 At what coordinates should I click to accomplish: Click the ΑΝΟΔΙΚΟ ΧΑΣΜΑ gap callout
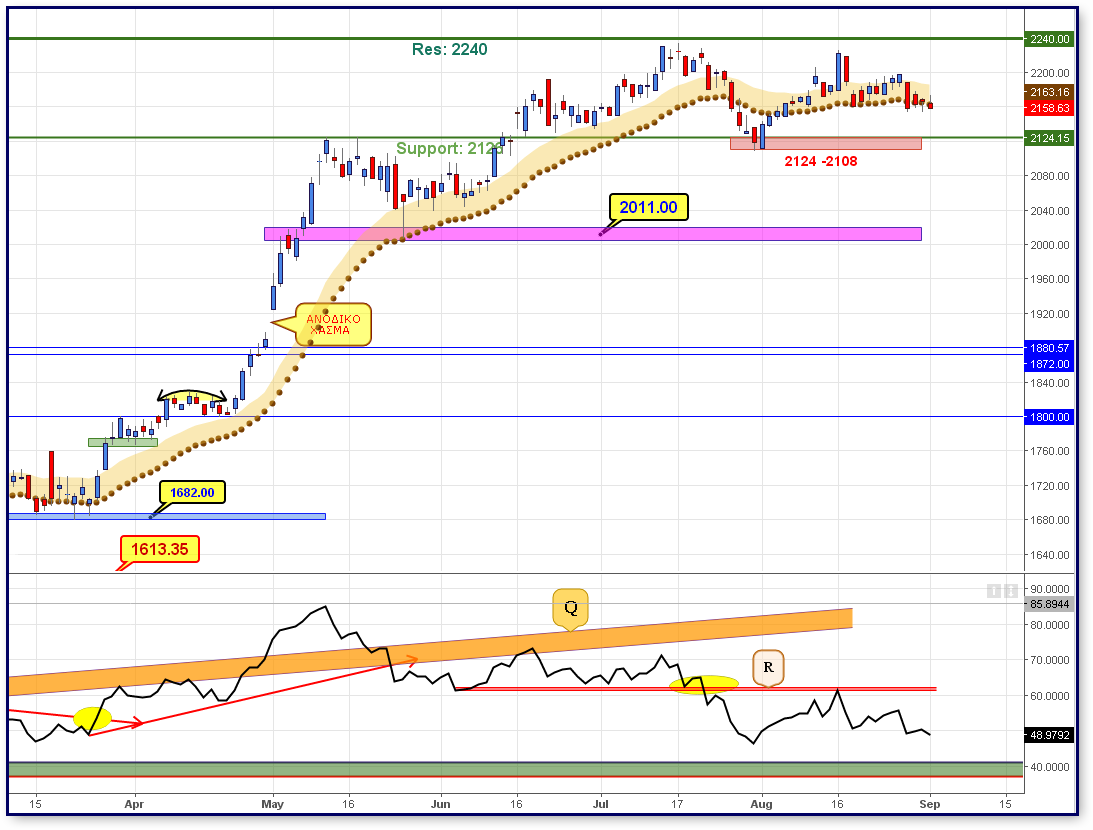(x=334, y=325)
